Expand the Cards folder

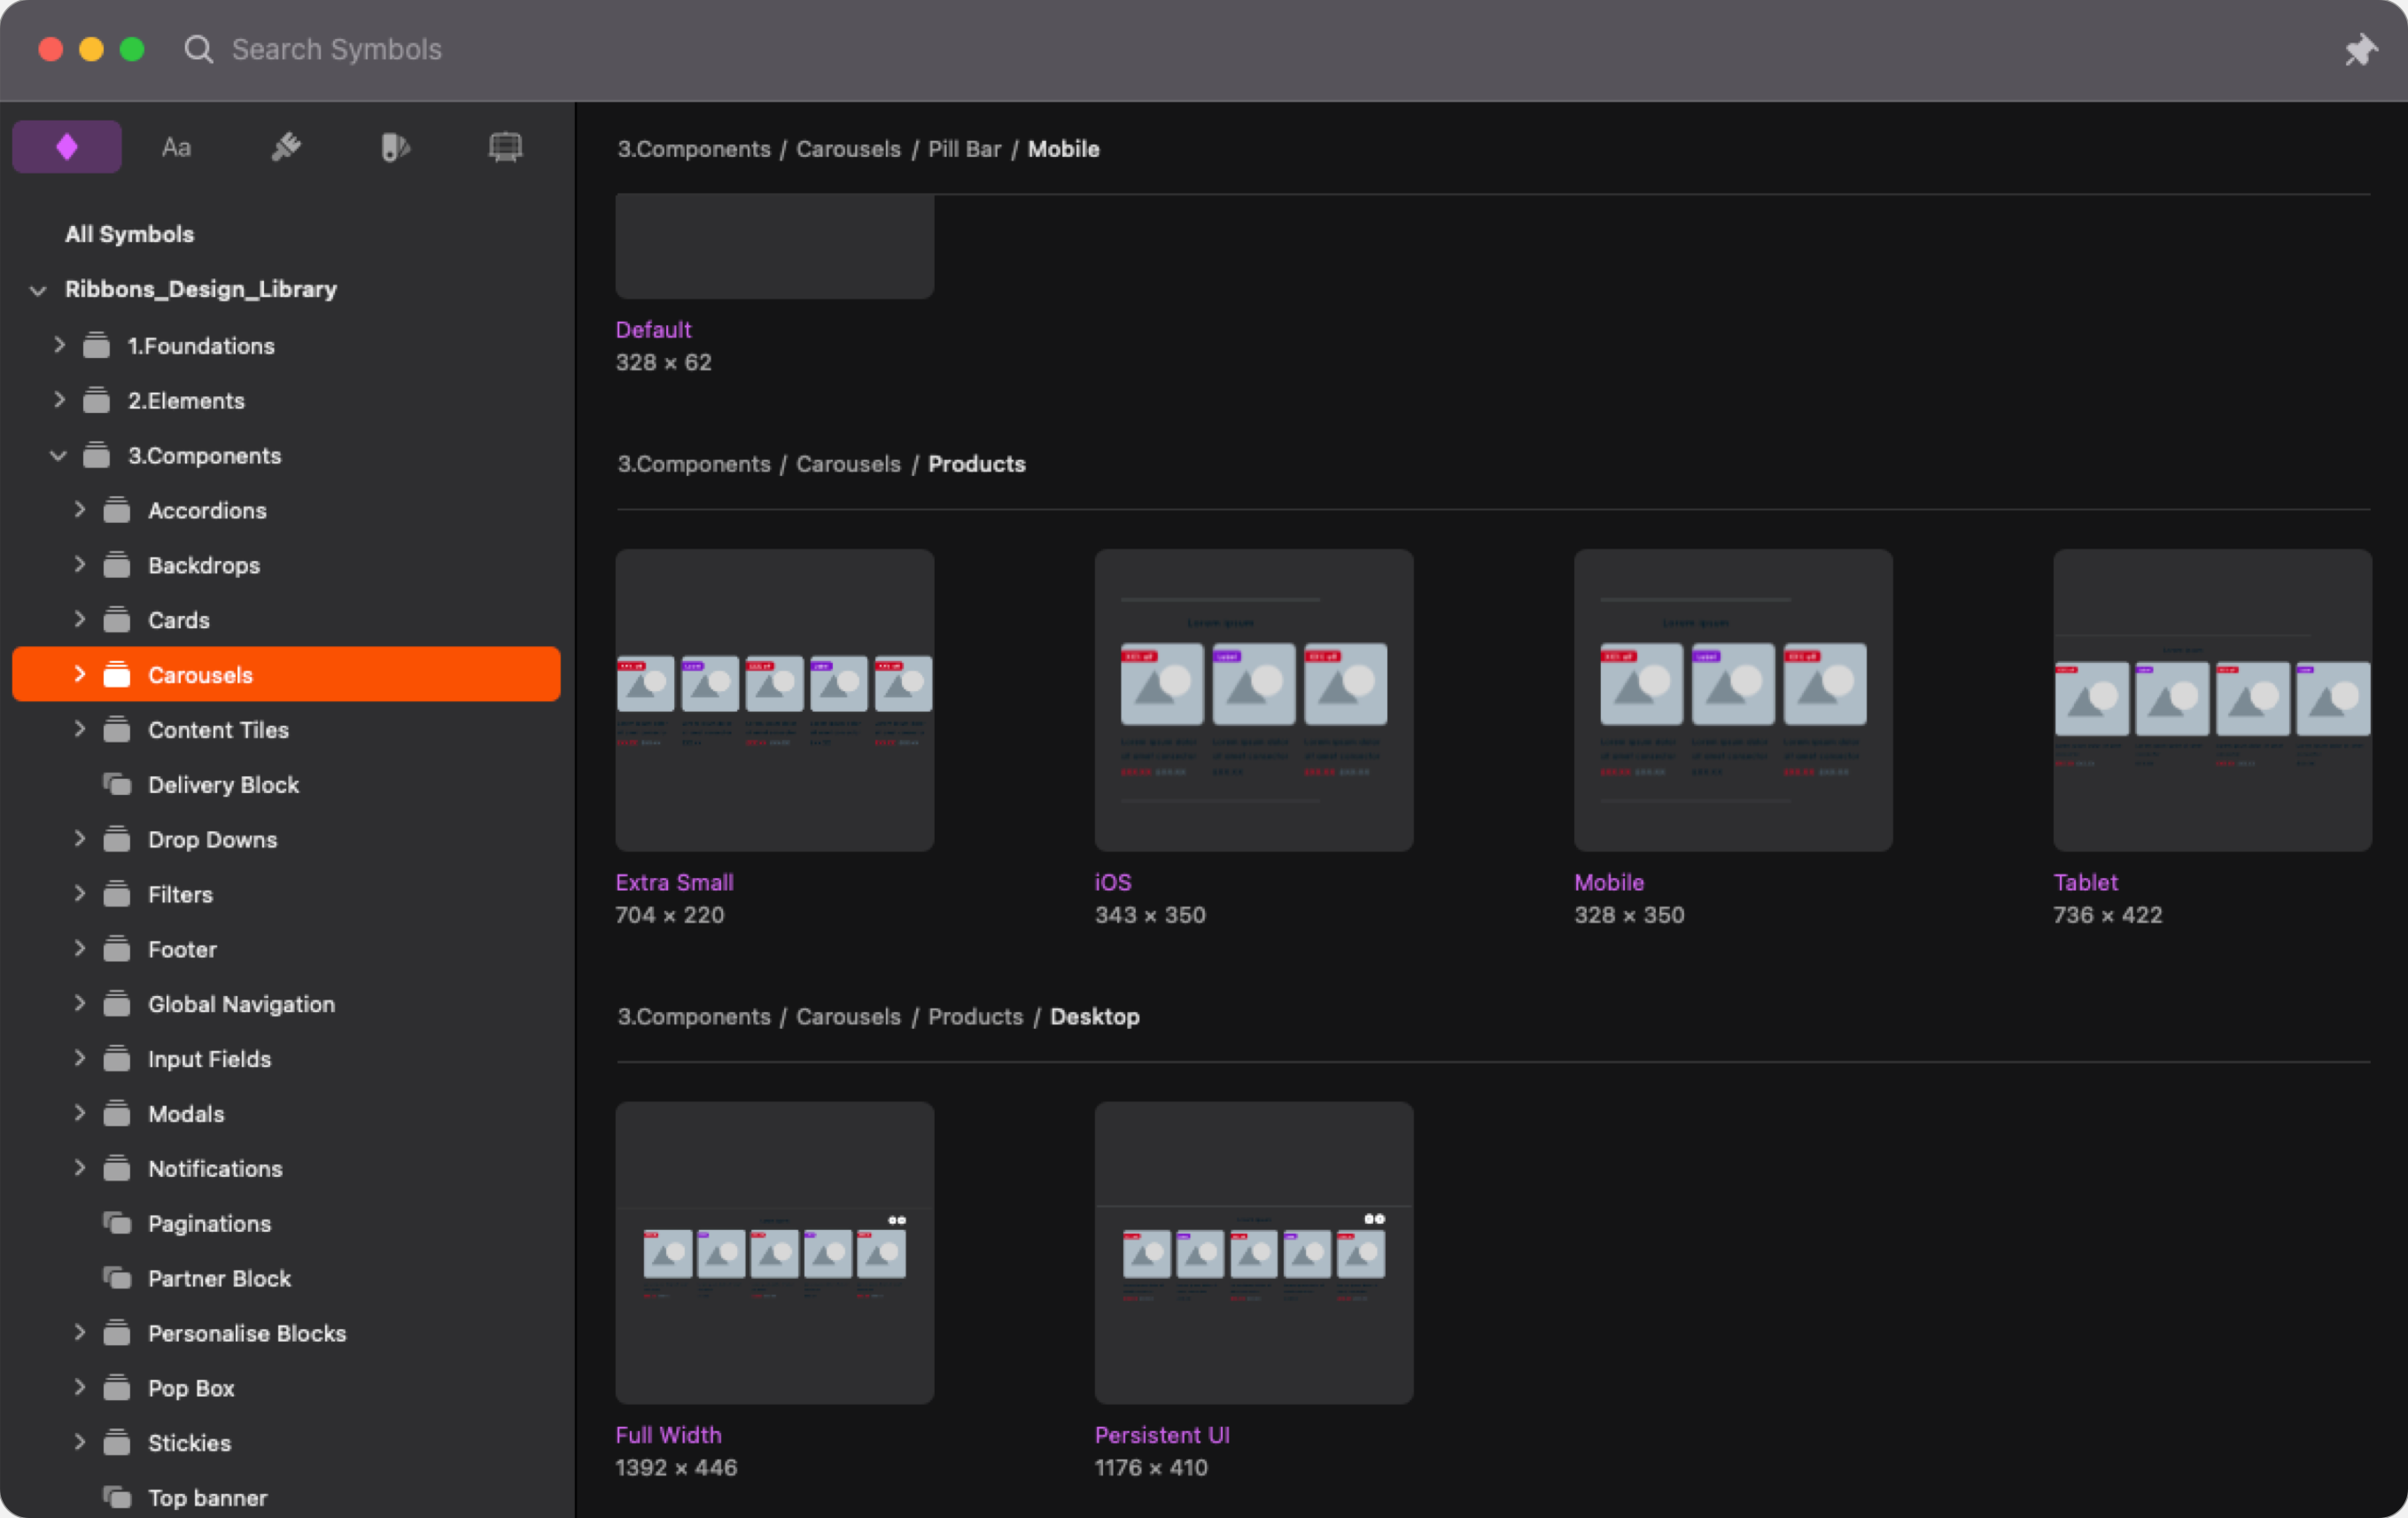coord(80,619)
